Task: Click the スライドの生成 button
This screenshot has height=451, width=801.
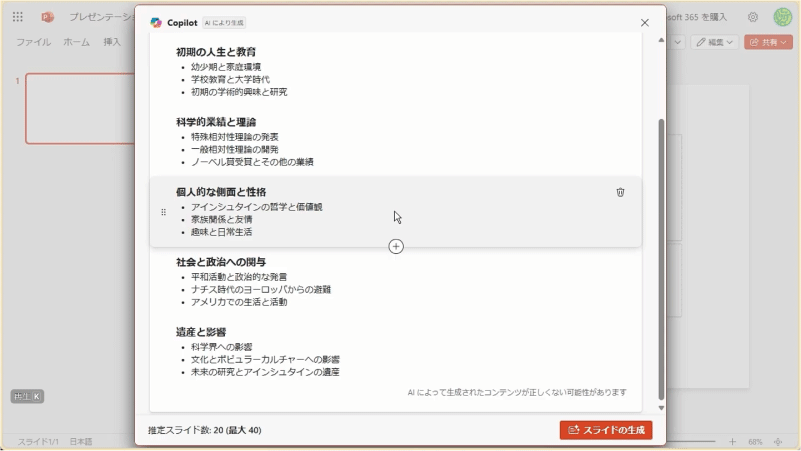Action: [606, 430]
